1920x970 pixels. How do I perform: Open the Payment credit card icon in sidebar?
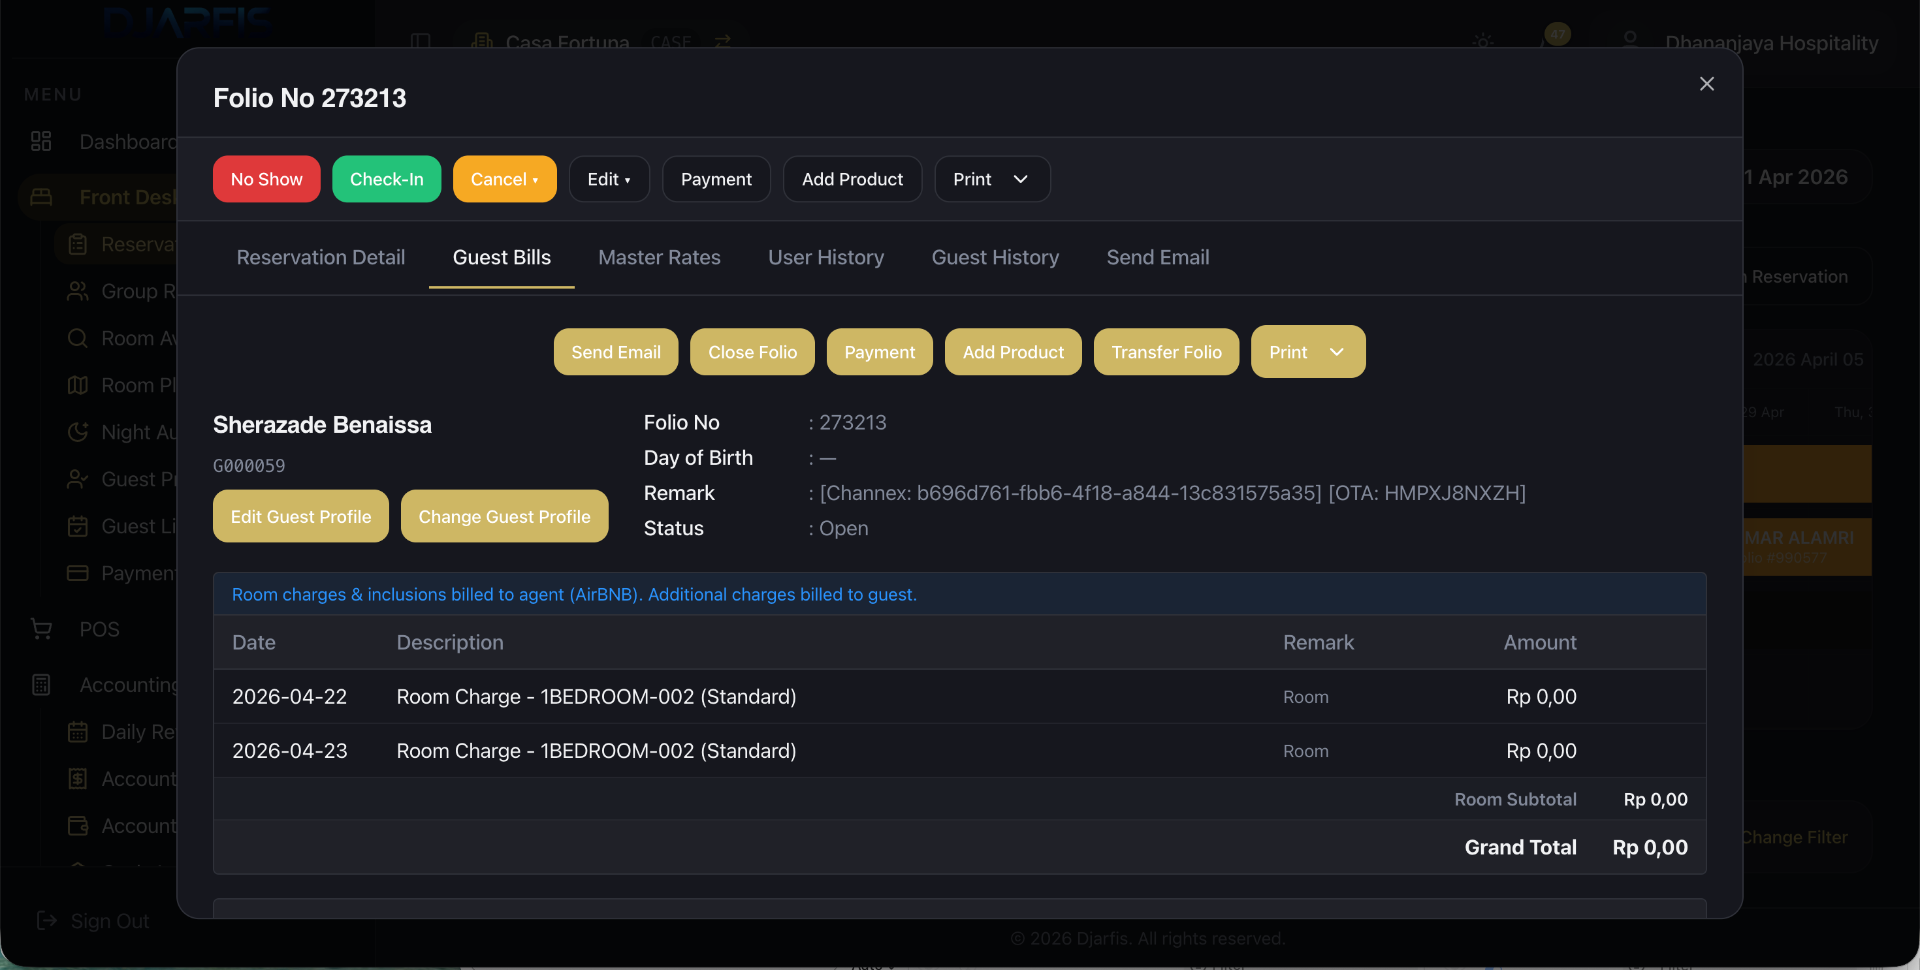(x=77, y=573)
